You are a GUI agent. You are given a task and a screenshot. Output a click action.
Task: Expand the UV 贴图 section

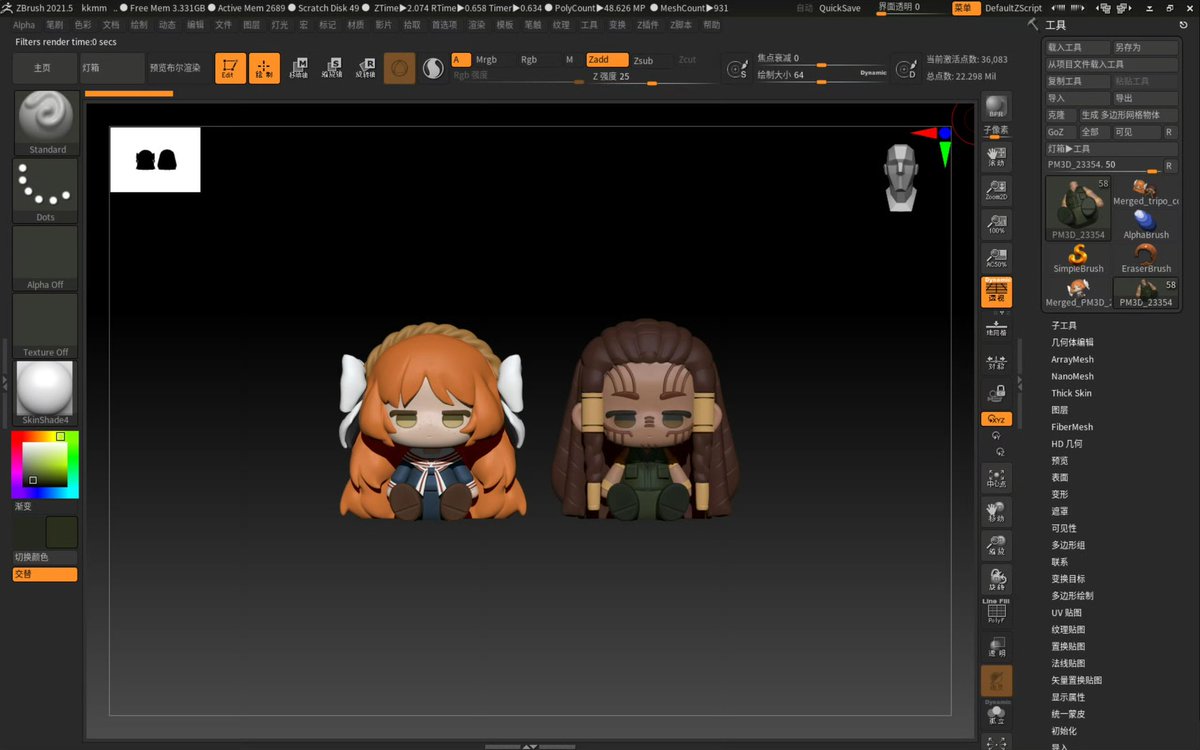[x=1066, y=613]
